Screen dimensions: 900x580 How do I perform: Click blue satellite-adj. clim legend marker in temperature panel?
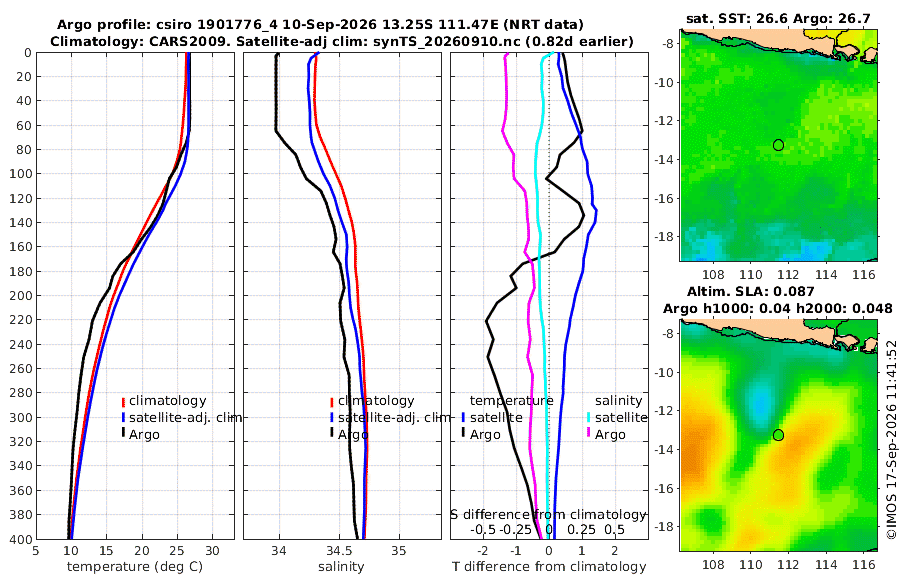123,417
